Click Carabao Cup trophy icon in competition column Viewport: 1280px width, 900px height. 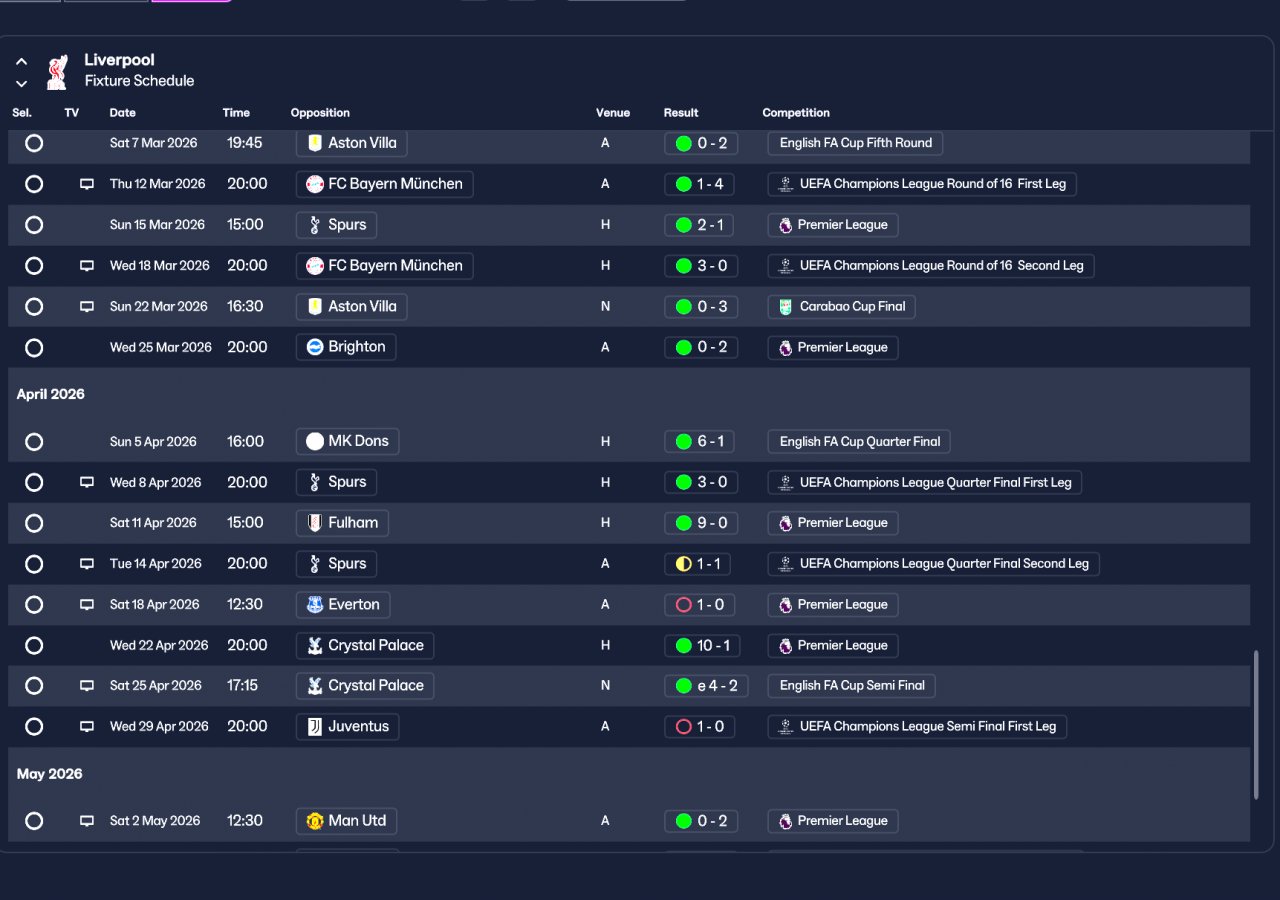[785, 307]
